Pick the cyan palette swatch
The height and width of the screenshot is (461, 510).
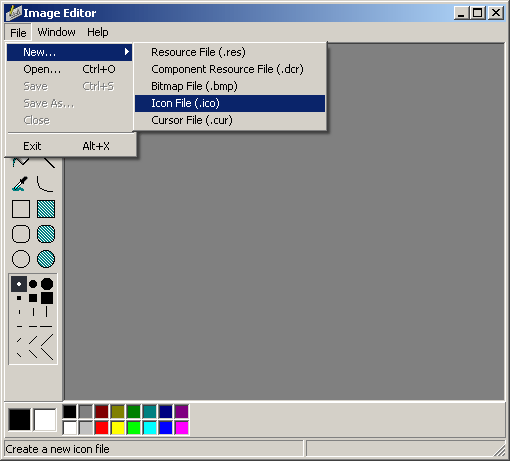tap(150, 428)
